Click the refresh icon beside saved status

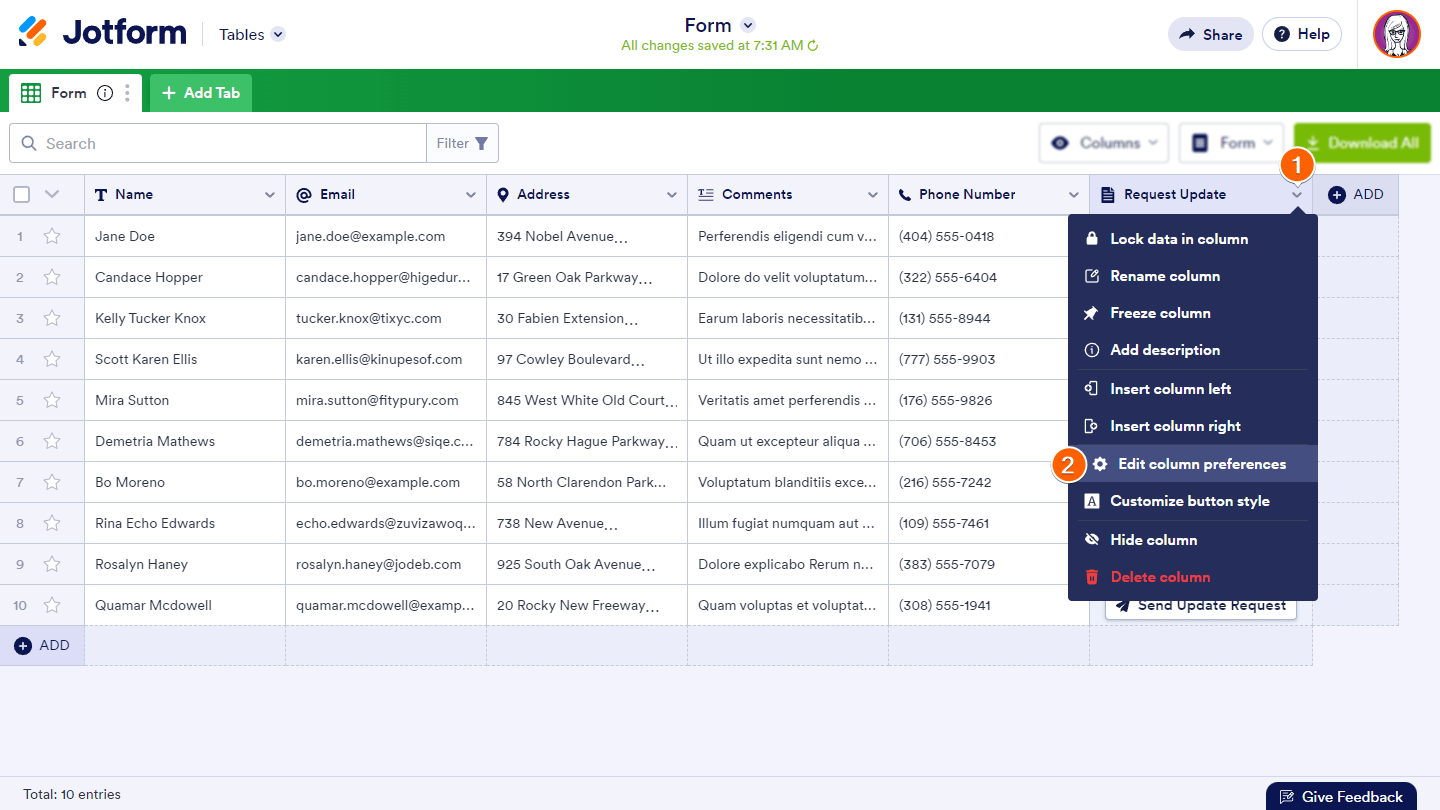(x=813, y=46)
